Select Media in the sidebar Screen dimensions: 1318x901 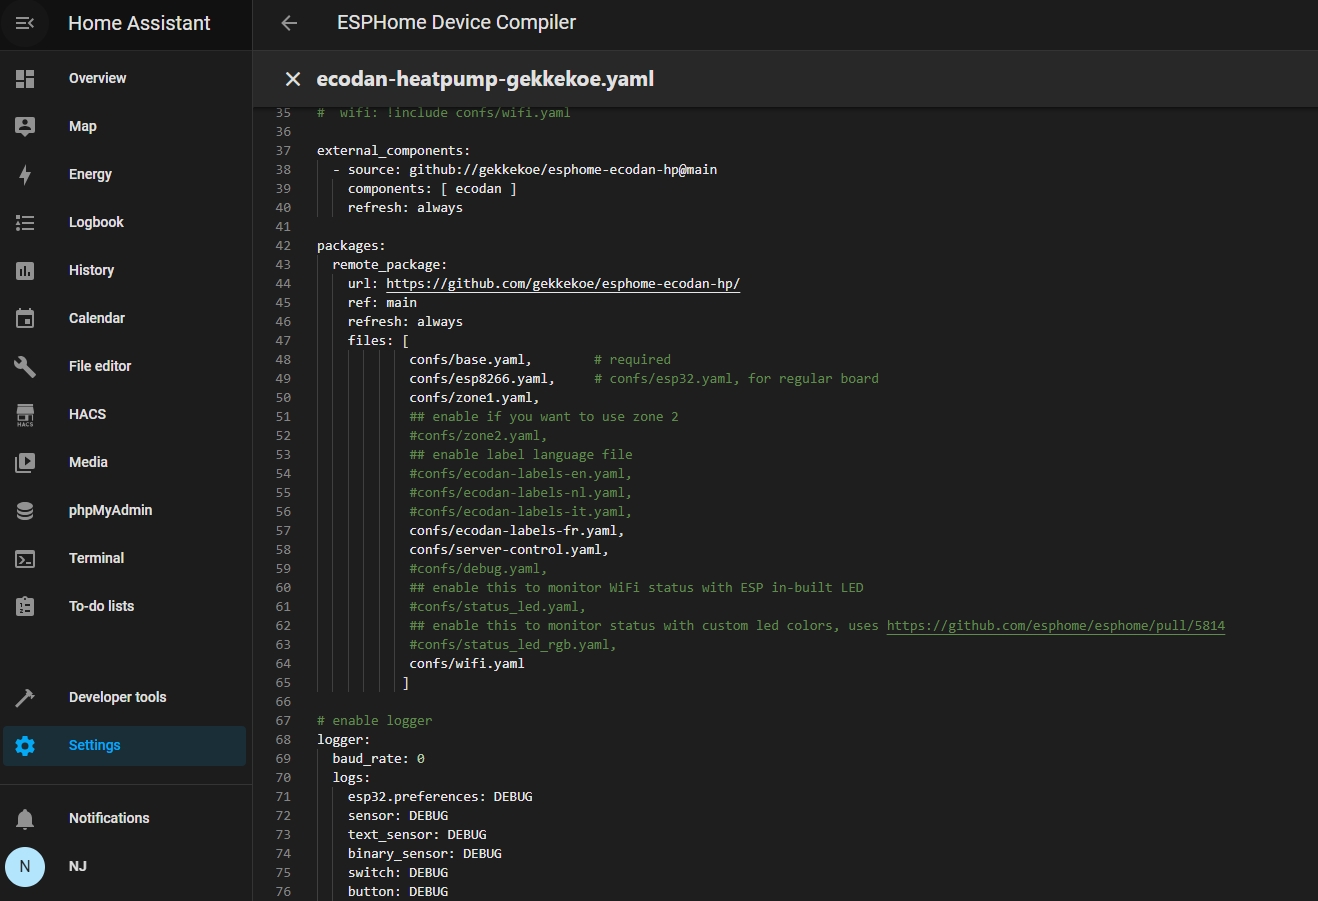(88, 462)
